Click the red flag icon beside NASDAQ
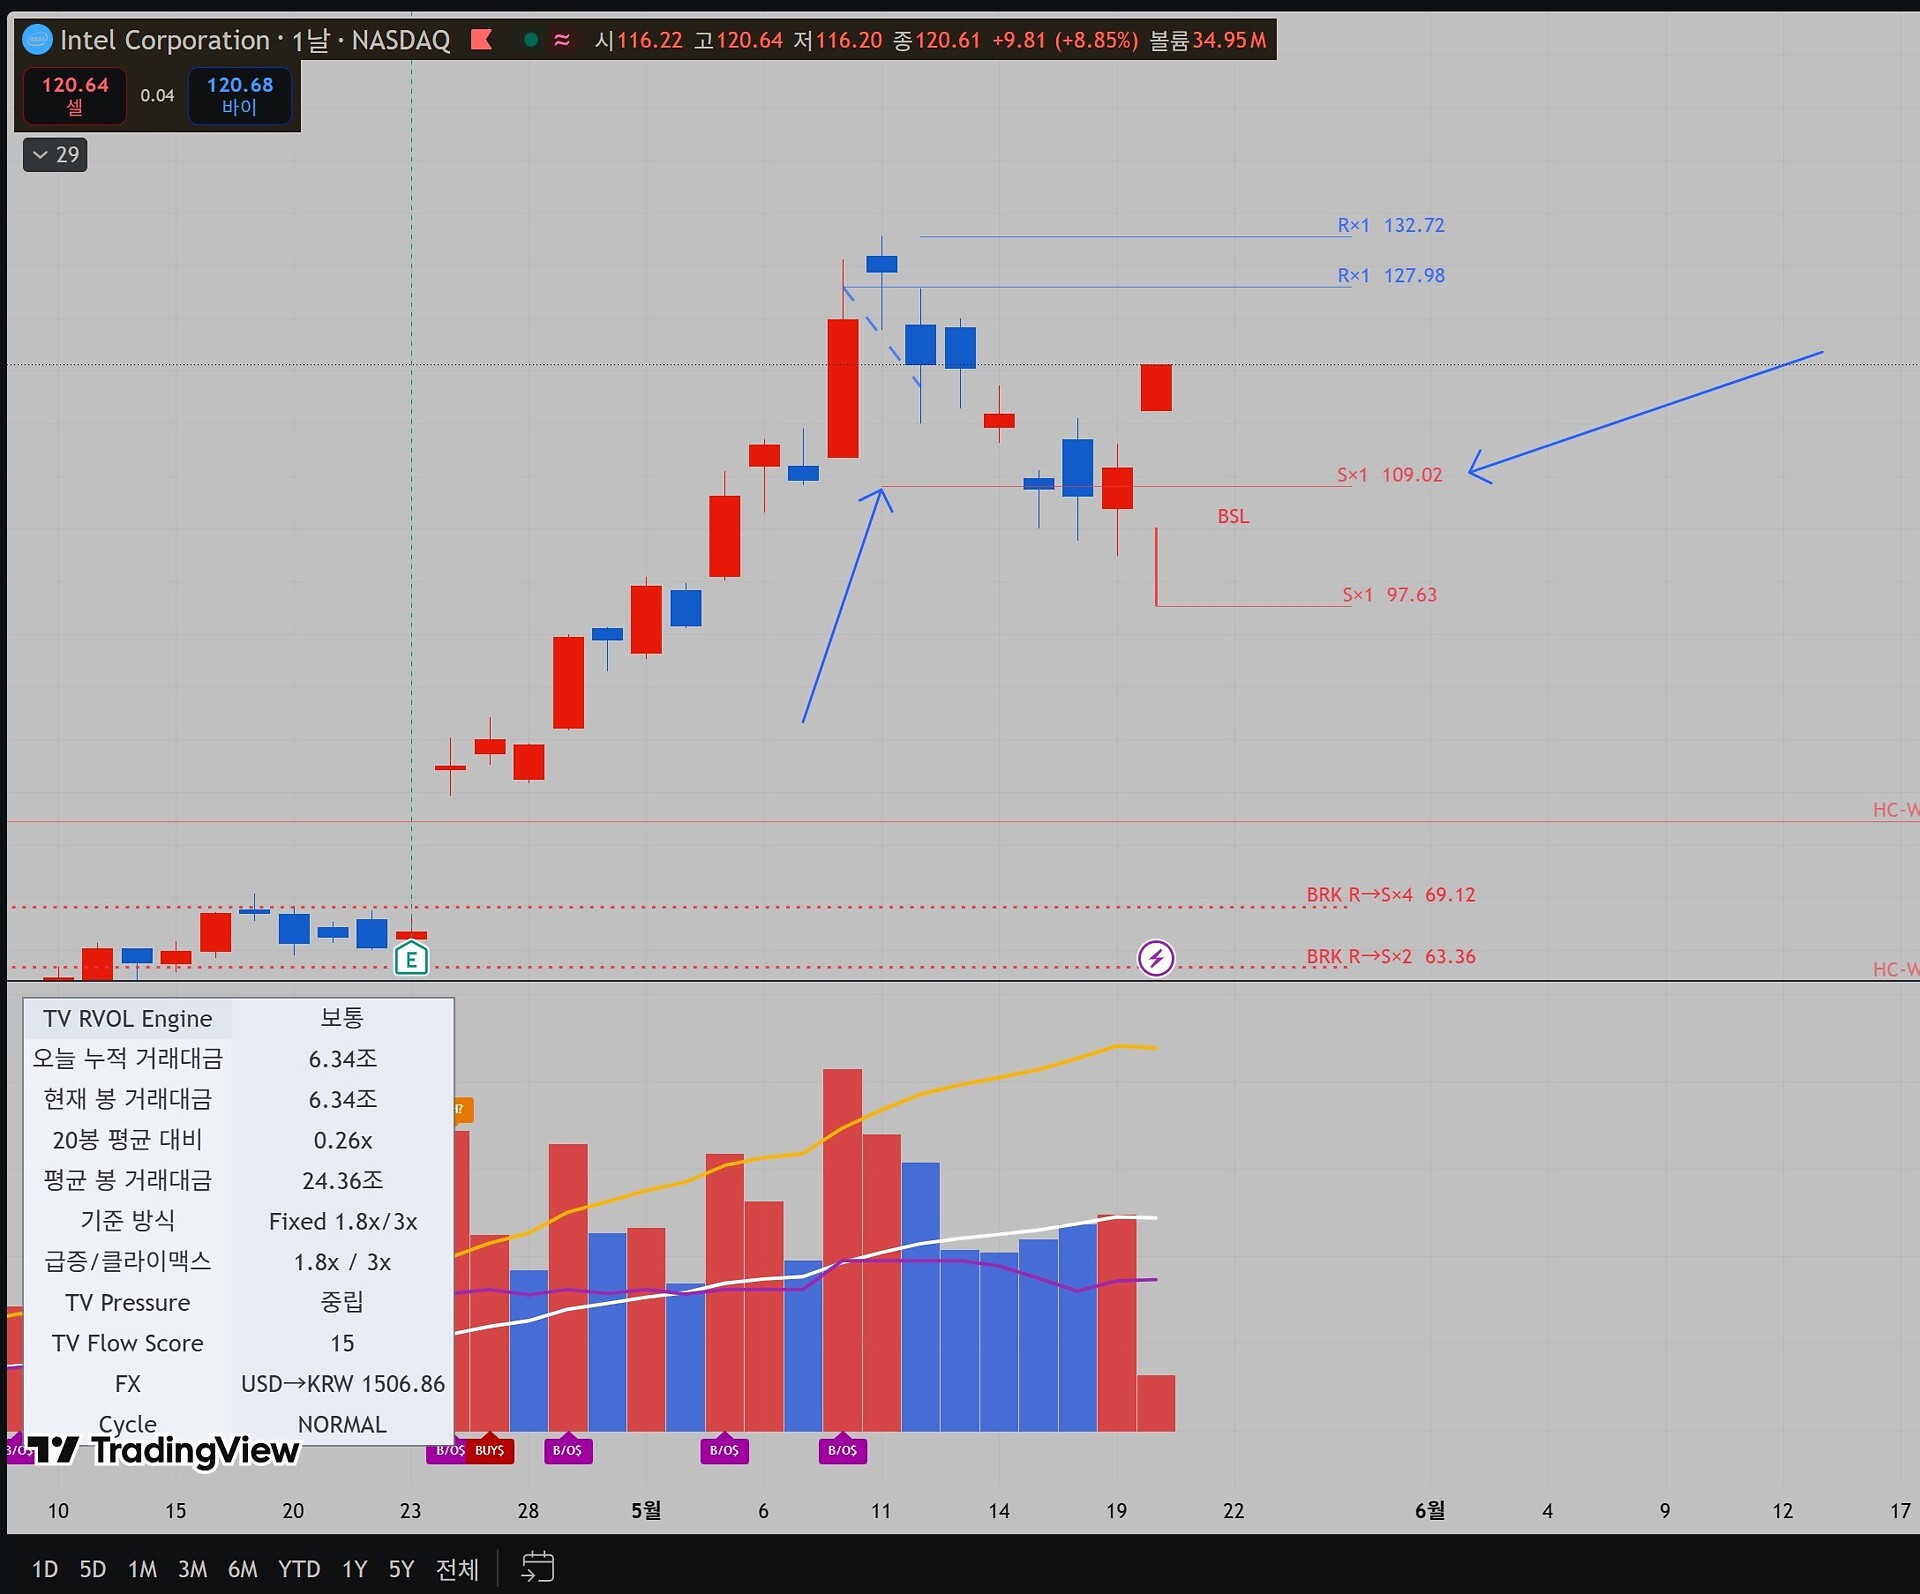 tap(482, 40)
